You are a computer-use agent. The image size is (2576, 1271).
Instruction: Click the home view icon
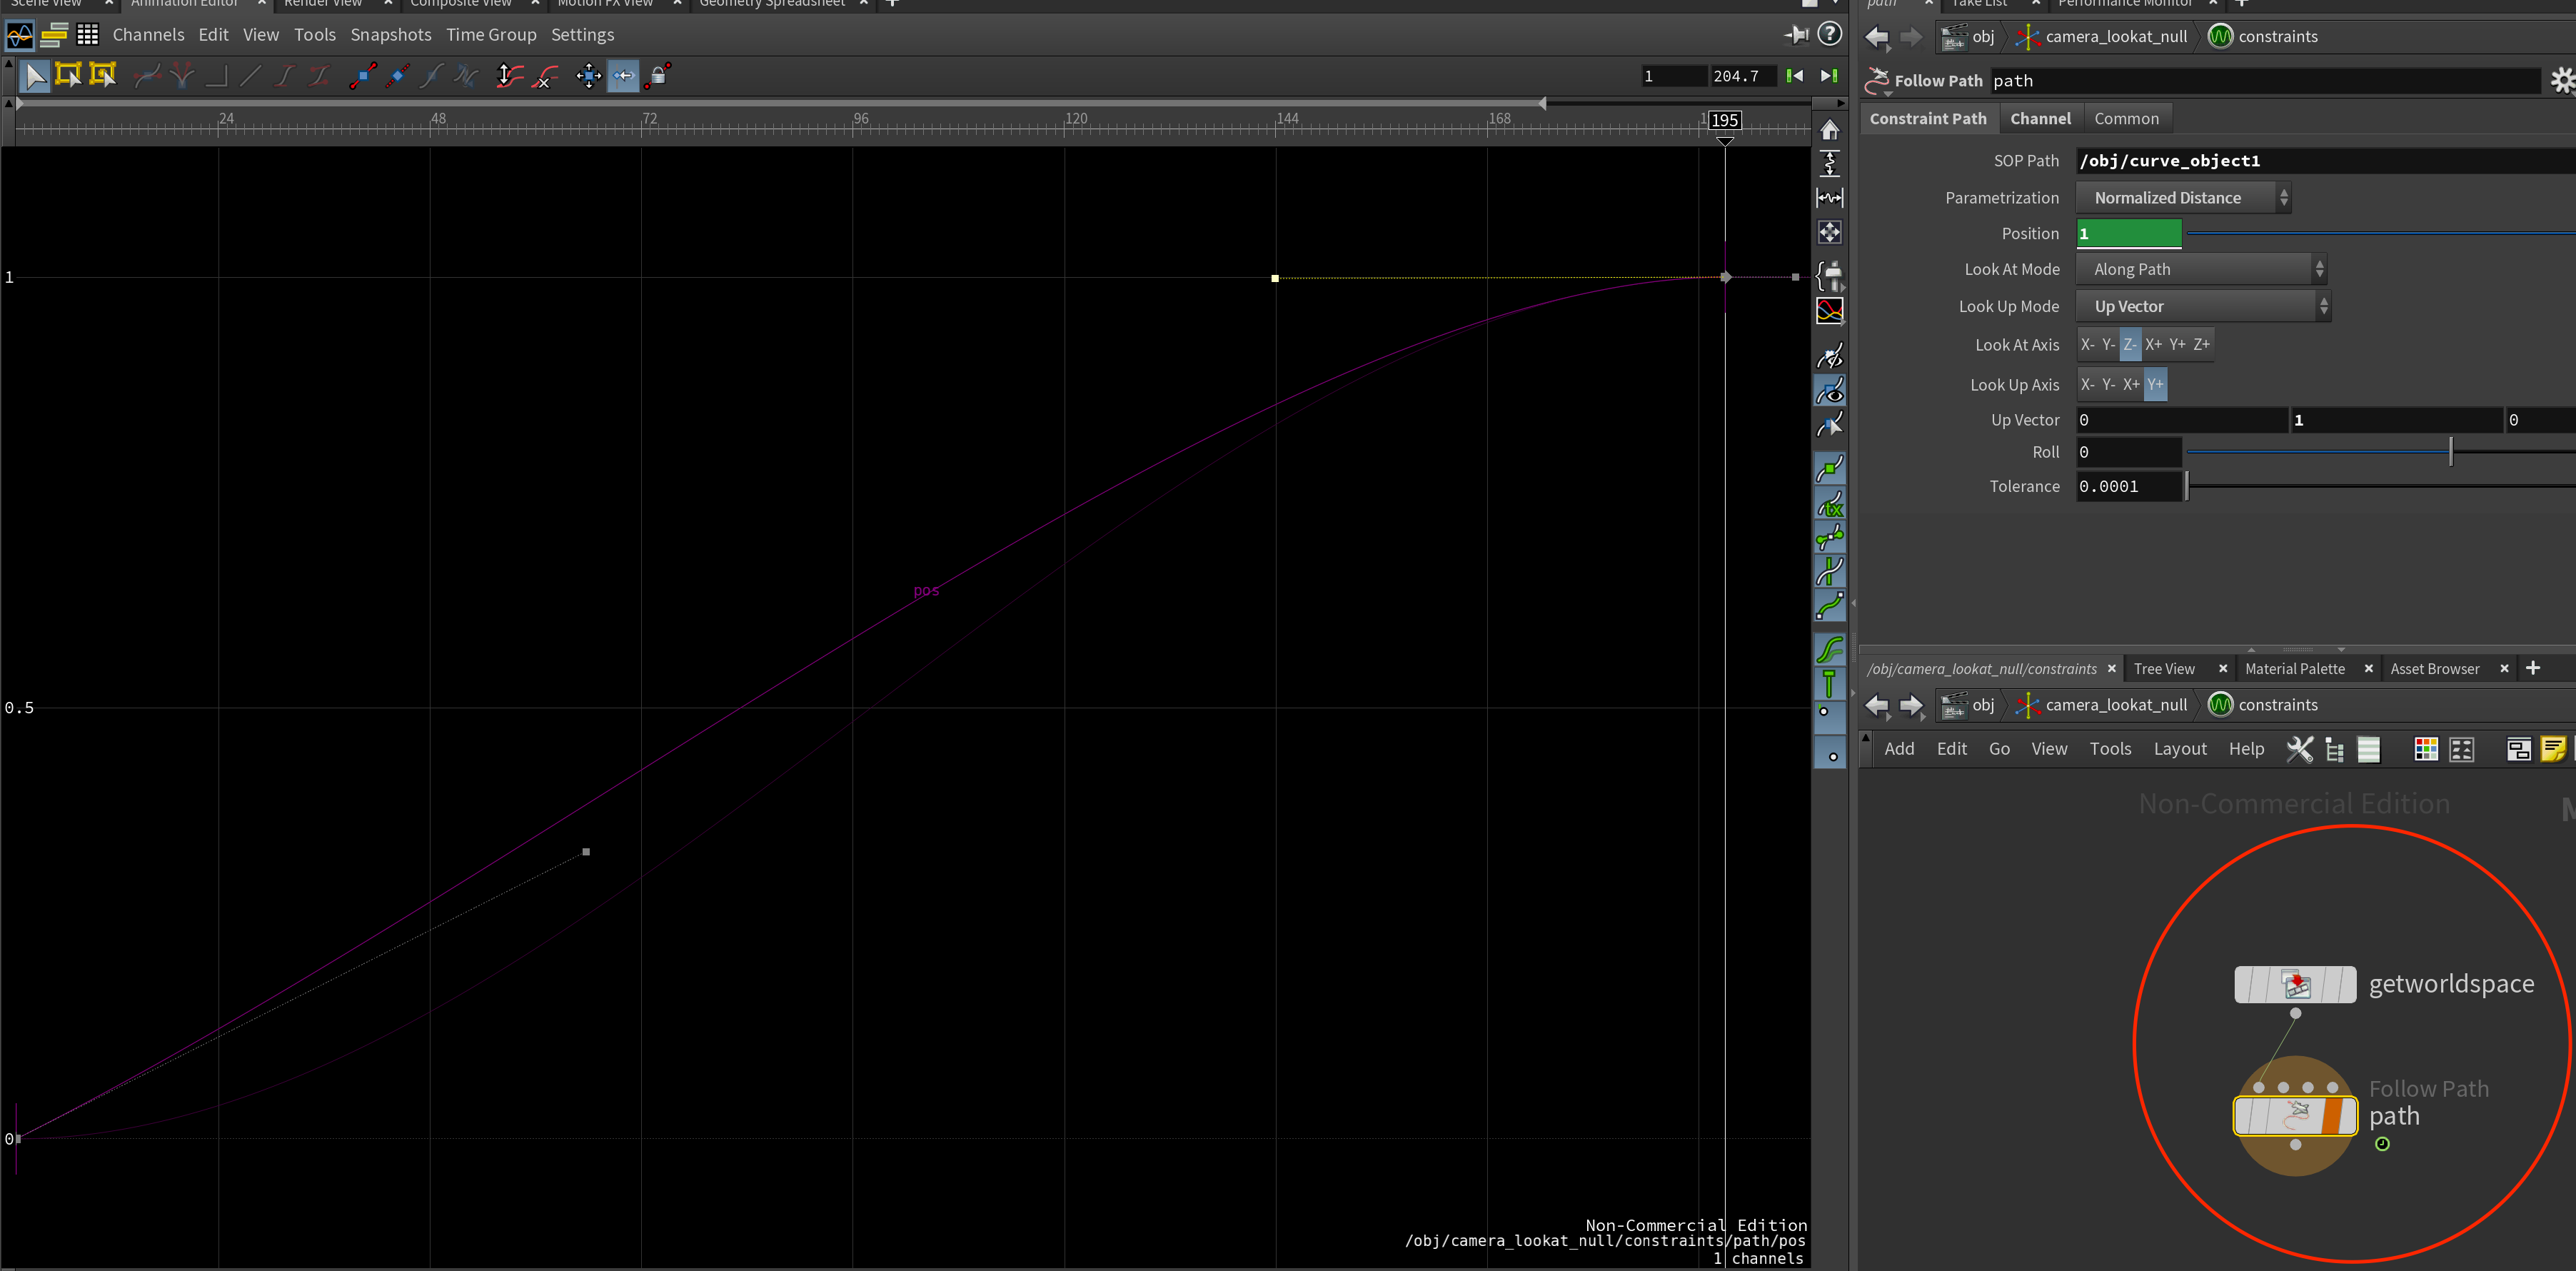pyautogui.click(x=1829, y=131)
